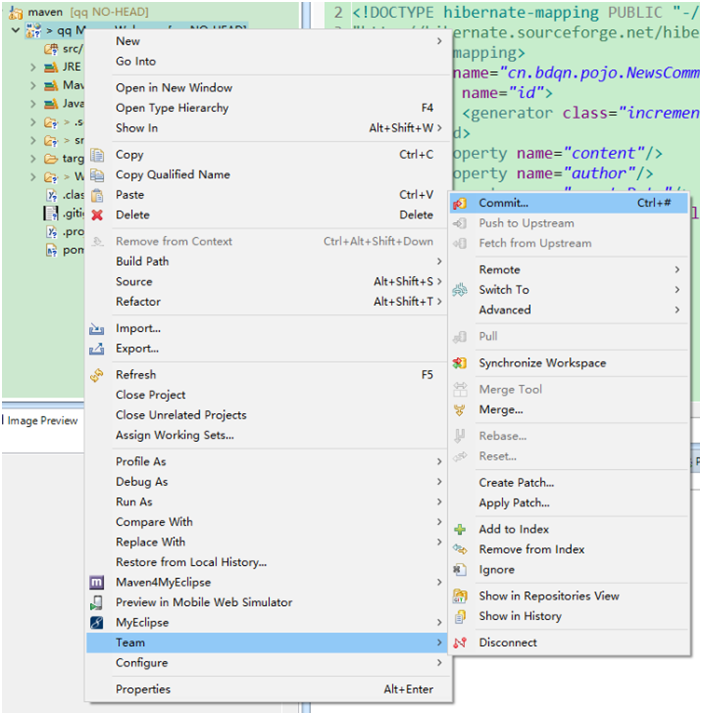
Task: Click the Show in Repositories View icon
Action: tap(460, 596)
